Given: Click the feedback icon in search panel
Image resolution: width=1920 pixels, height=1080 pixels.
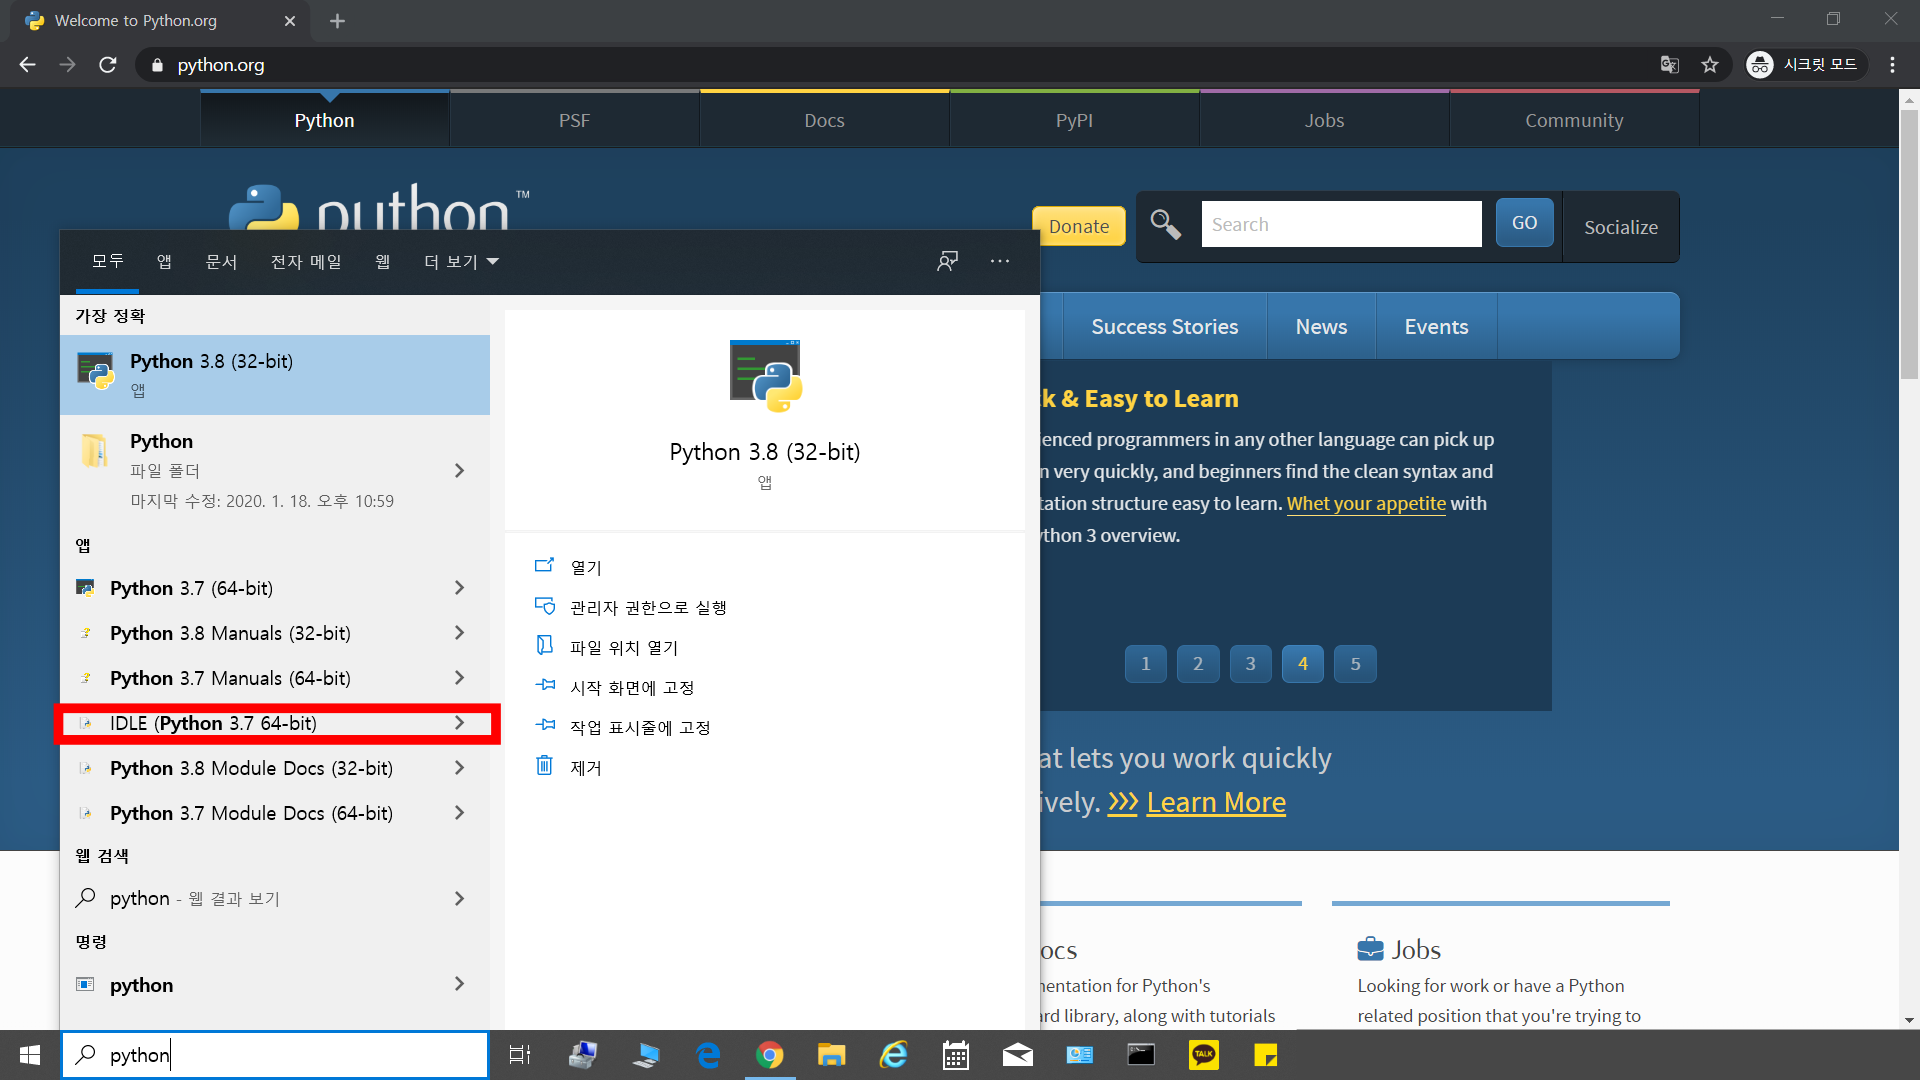Looking at the screenshot, I should [947, 261].
